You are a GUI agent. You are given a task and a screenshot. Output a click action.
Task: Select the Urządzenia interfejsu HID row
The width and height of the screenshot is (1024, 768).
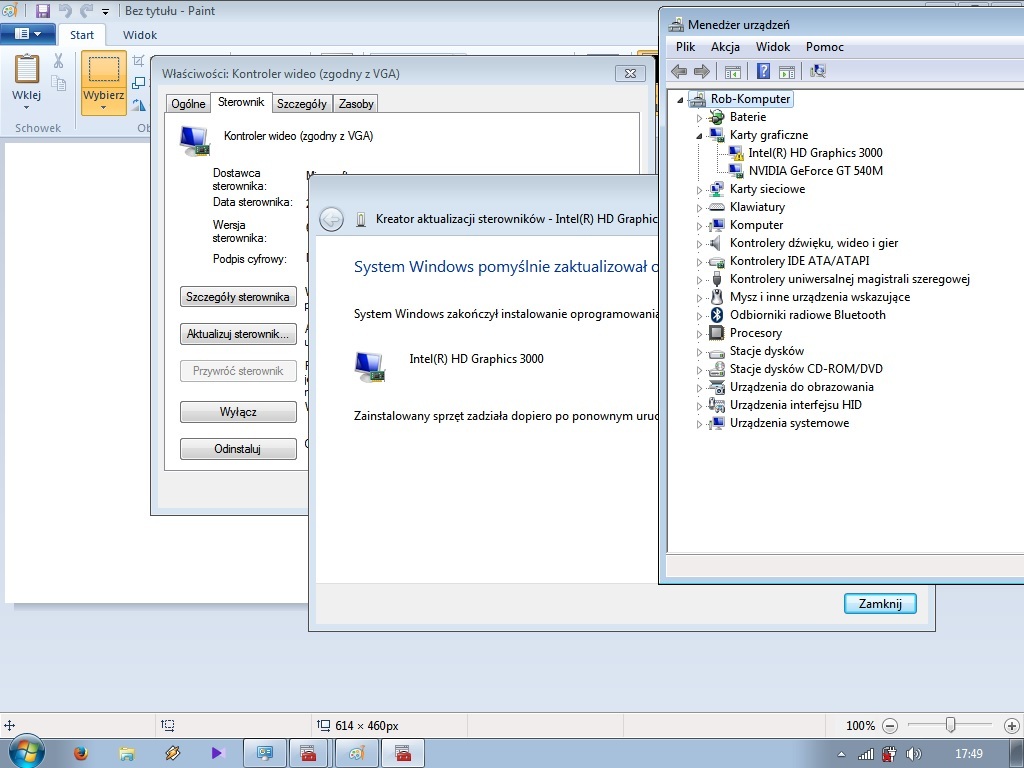(795, 404)
